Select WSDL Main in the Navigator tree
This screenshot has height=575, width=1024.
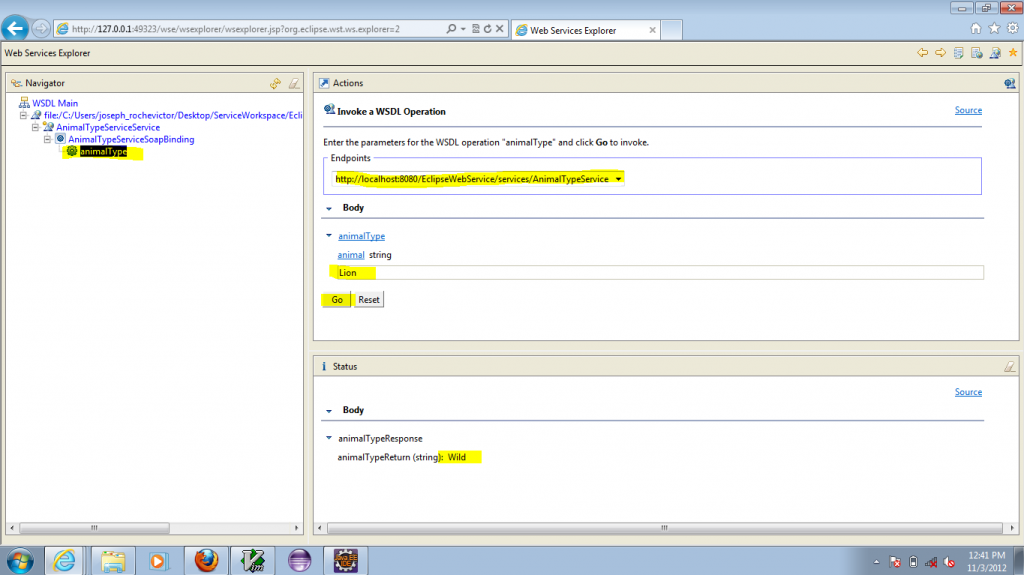click(54, 103)
